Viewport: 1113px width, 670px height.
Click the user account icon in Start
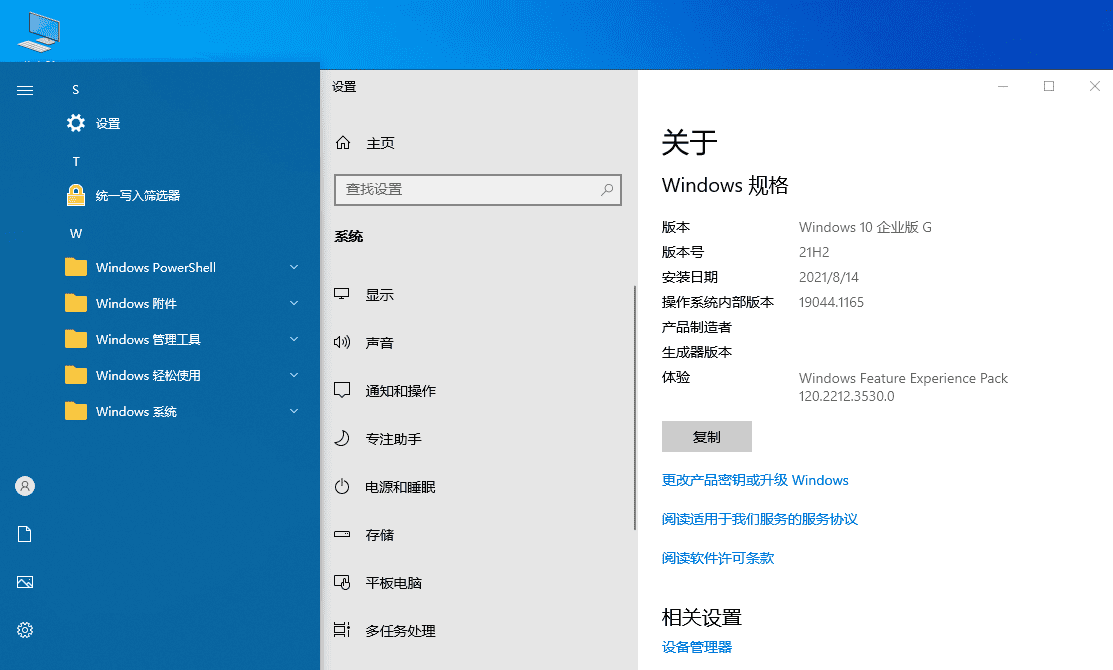pyautogui.click(x=25, y=486)
